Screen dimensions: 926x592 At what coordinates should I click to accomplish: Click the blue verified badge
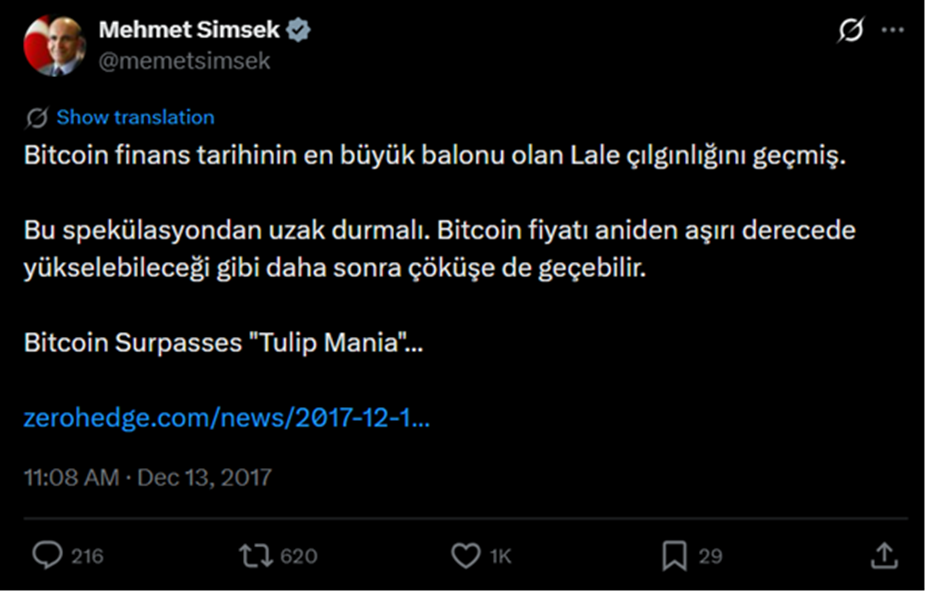click(x=299, y=30)
